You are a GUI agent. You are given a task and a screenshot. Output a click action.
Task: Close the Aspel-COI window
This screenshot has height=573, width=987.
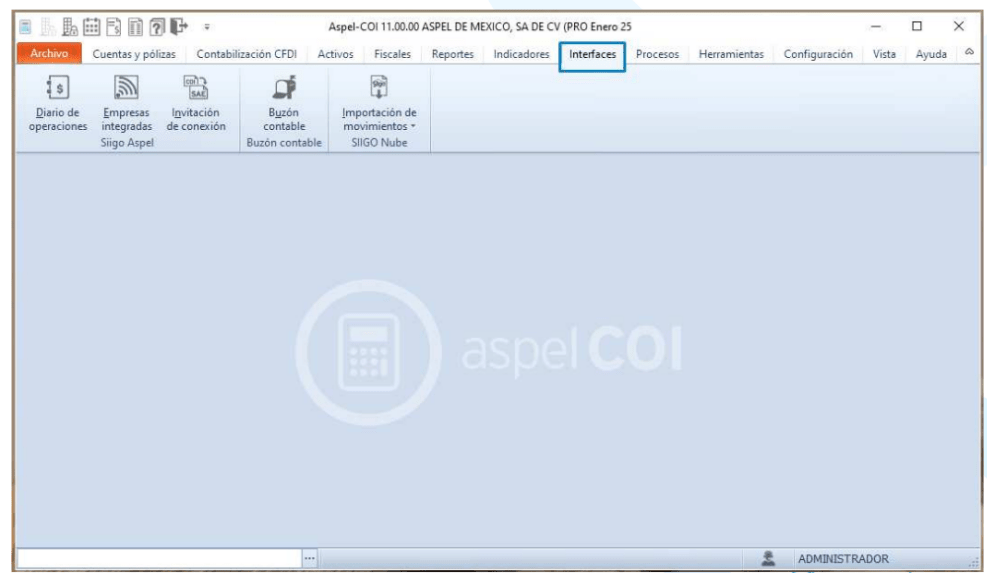click(958, 26)
